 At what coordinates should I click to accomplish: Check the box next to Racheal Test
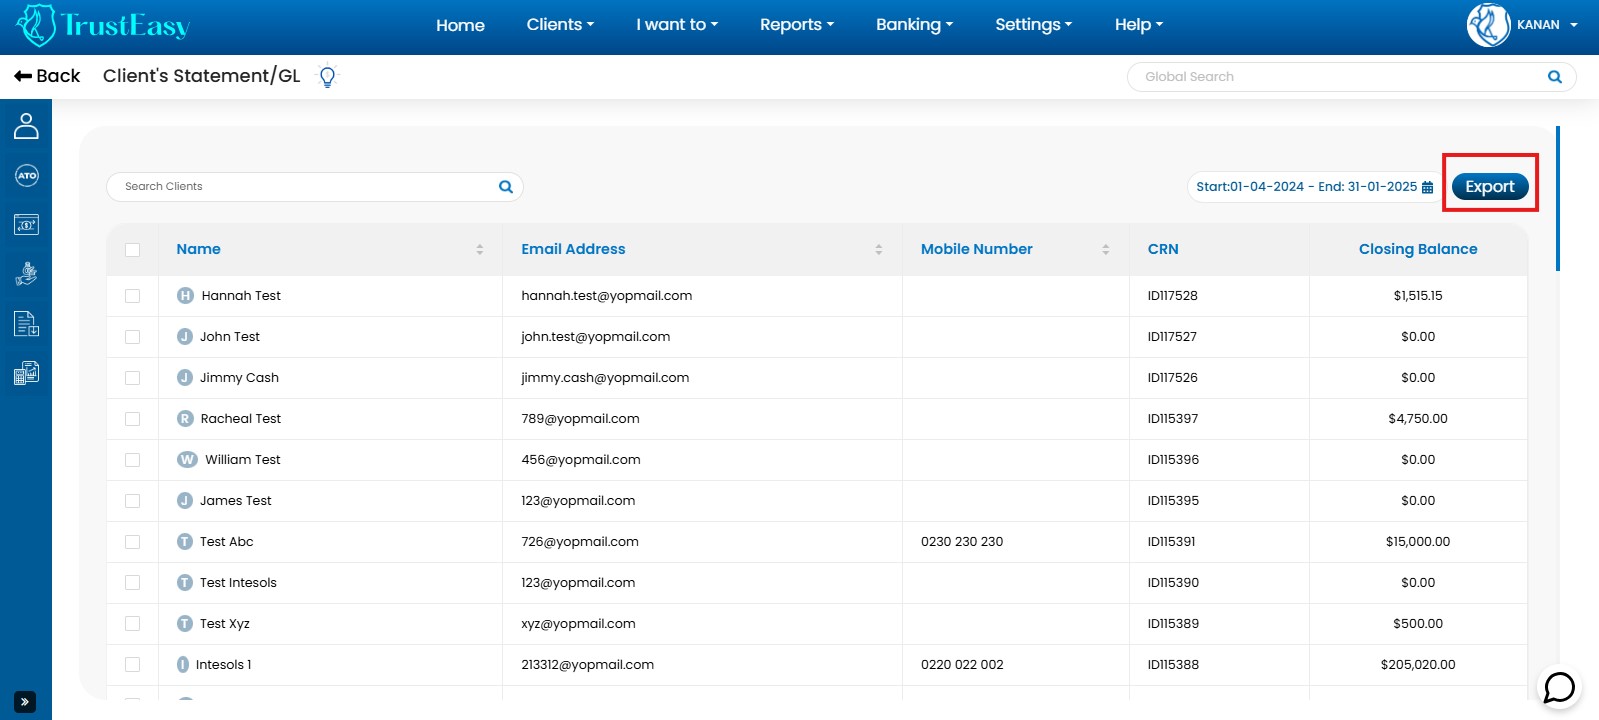point(133,419)
